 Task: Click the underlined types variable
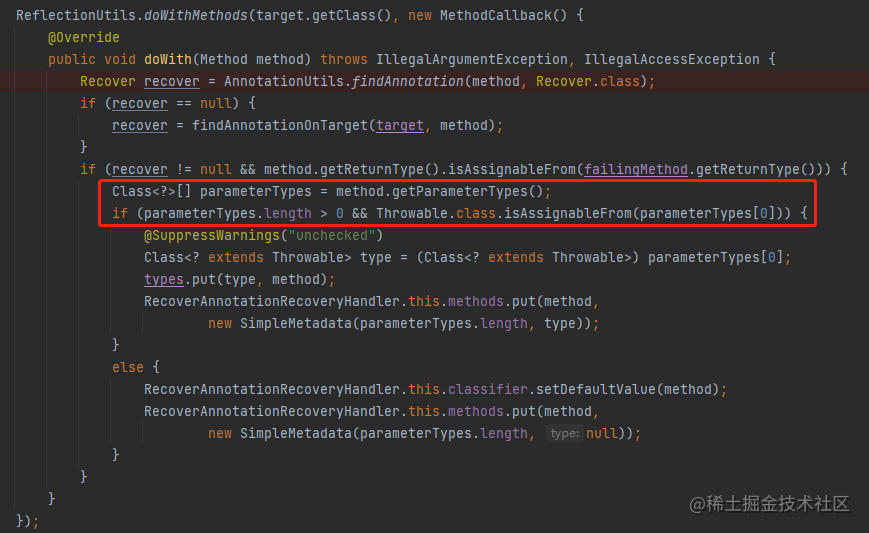(x=163, y=279)
